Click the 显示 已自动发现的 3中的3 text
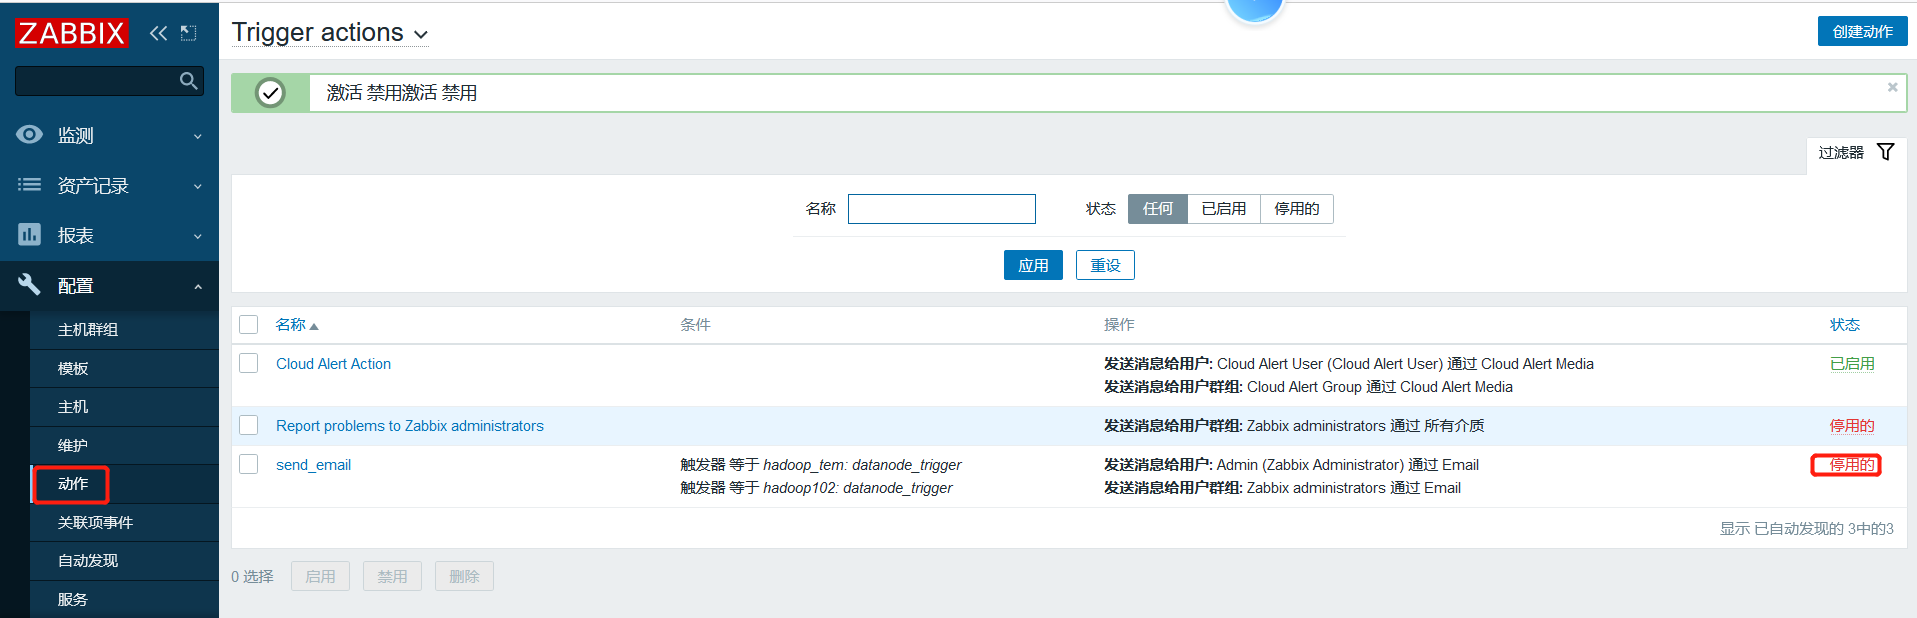 coord(1807,529)
